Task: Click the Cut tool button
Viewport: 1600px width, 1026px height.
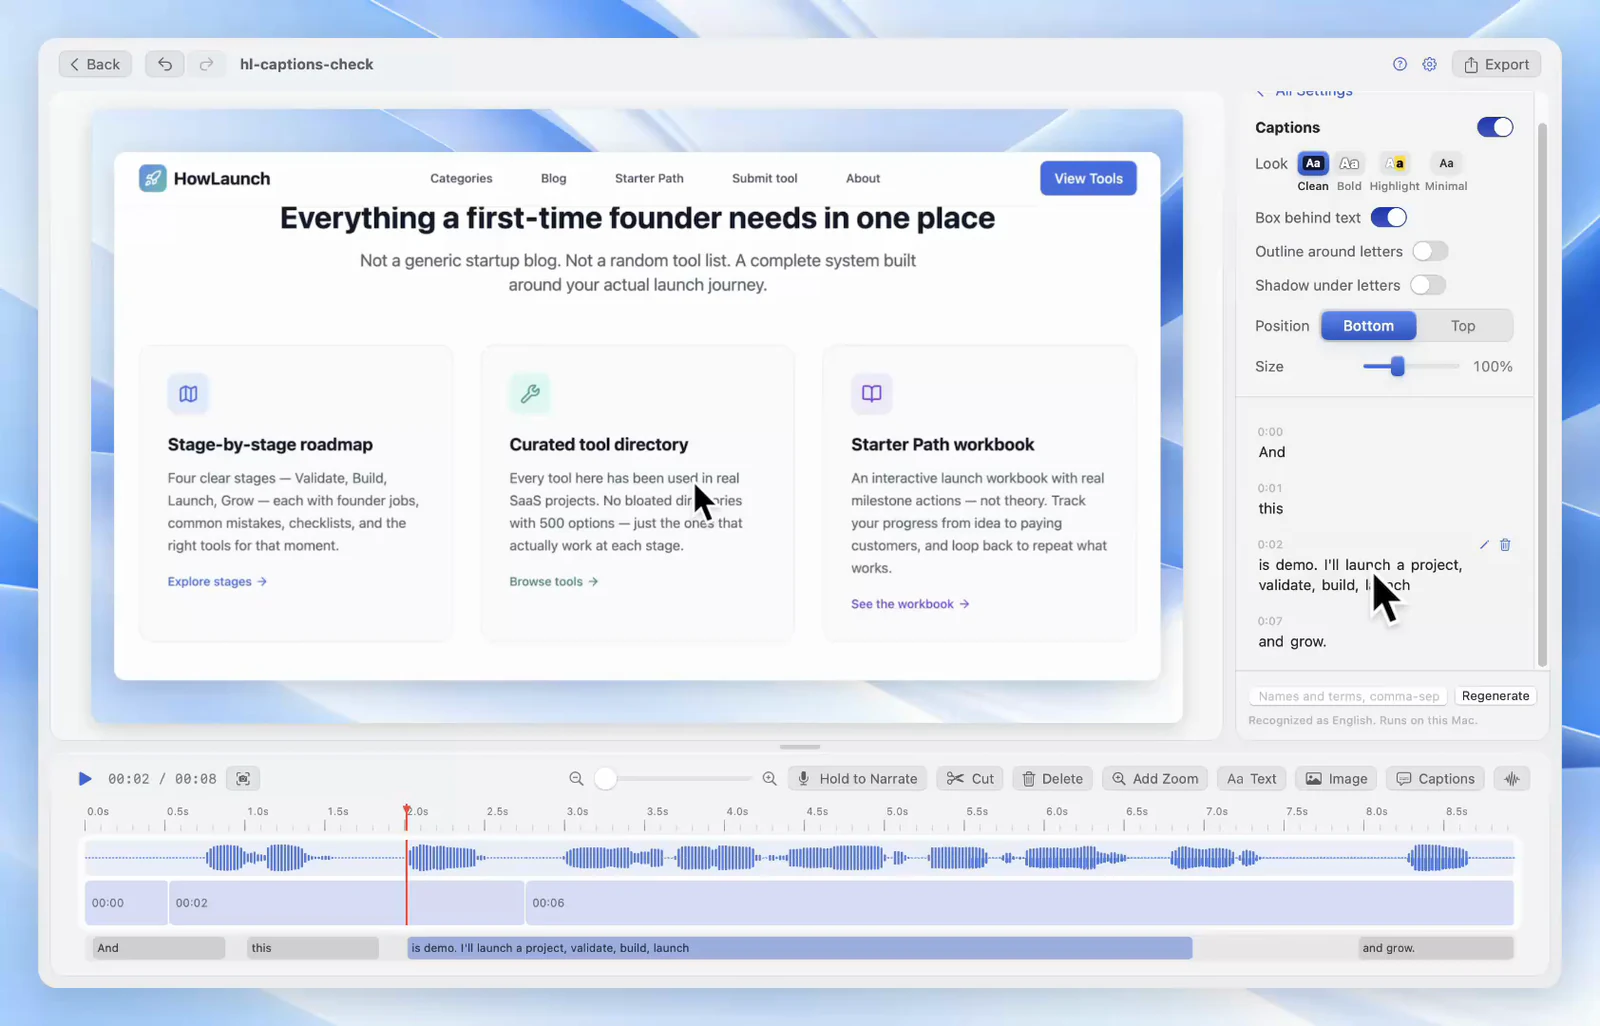Action: [970, 779]
